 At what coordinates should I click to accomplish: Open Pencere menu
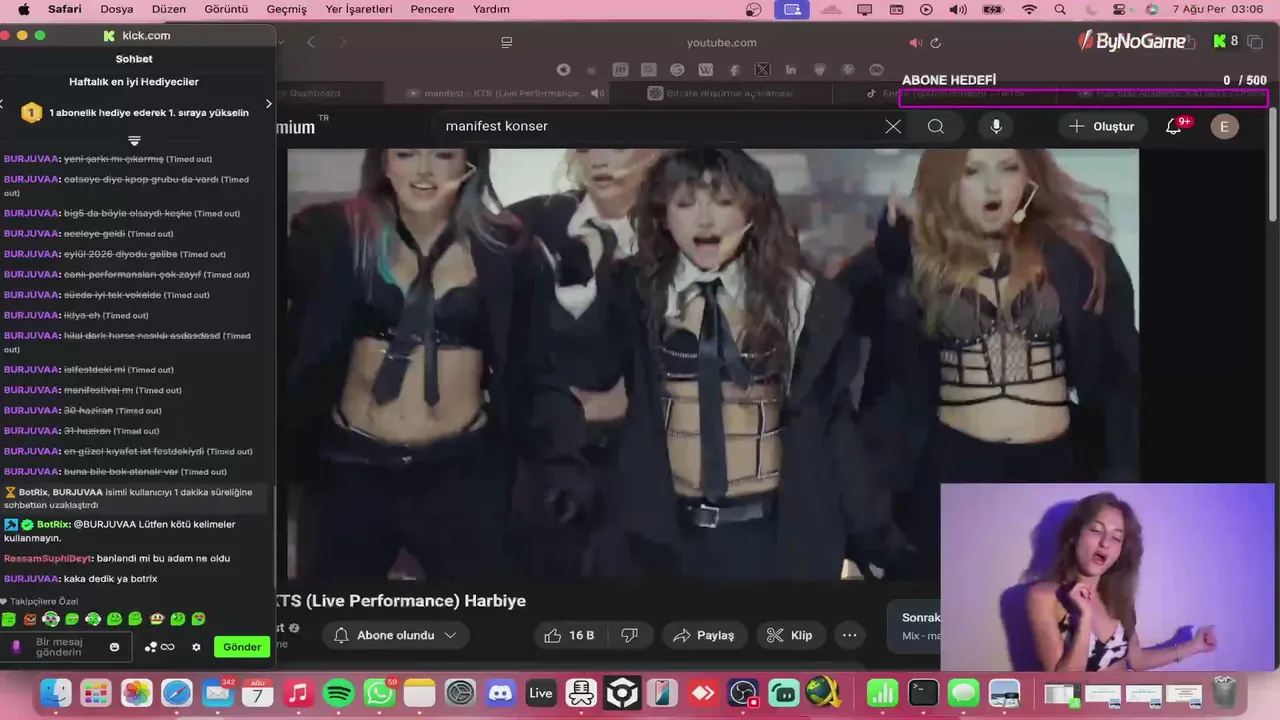(x=432, y=9)
